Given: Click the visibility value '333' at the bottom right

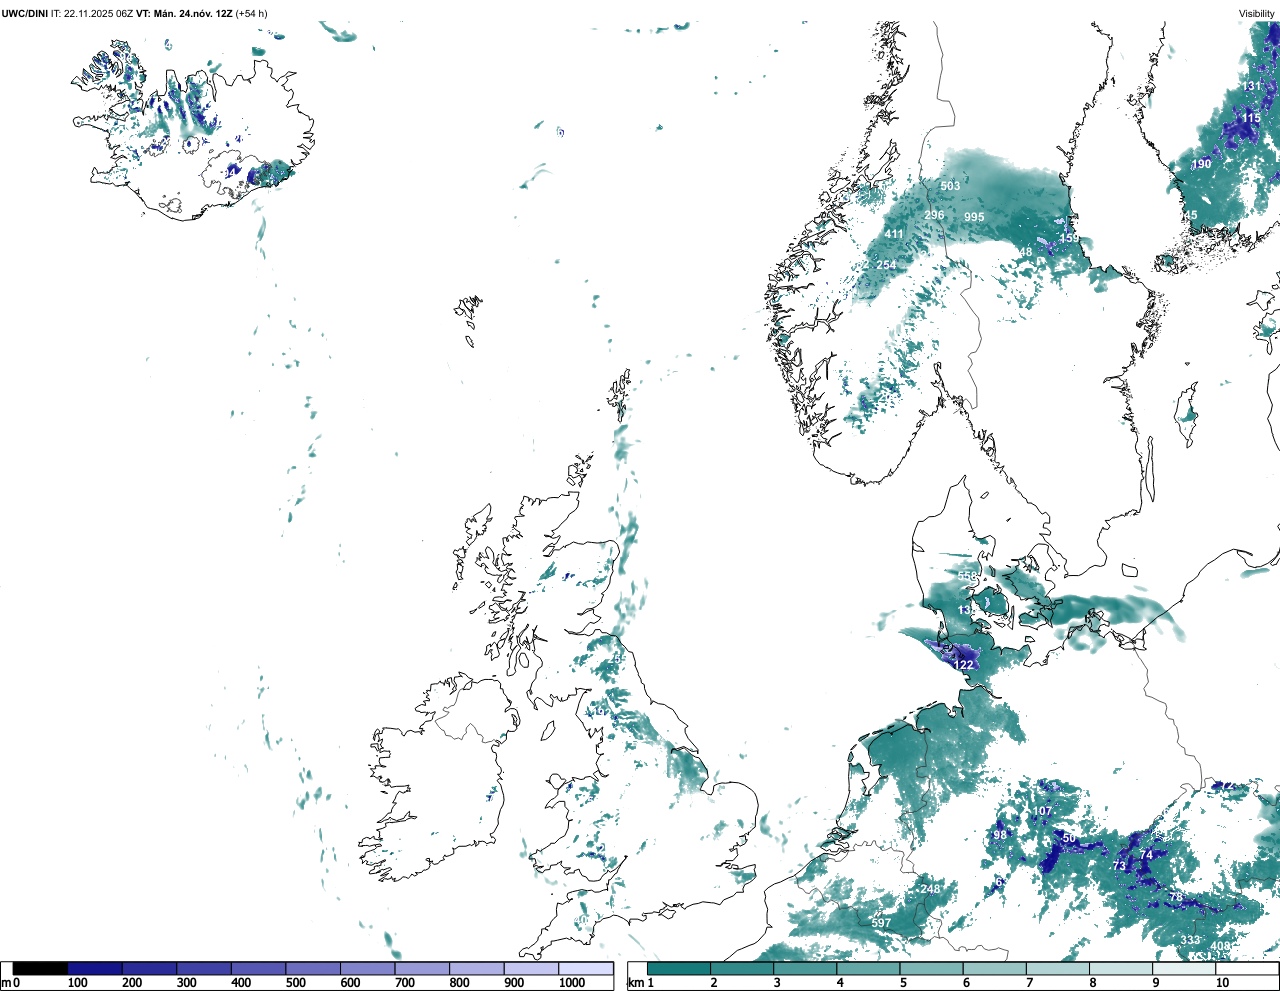Looking at the screenshot, I should (x=1190, y=940).
